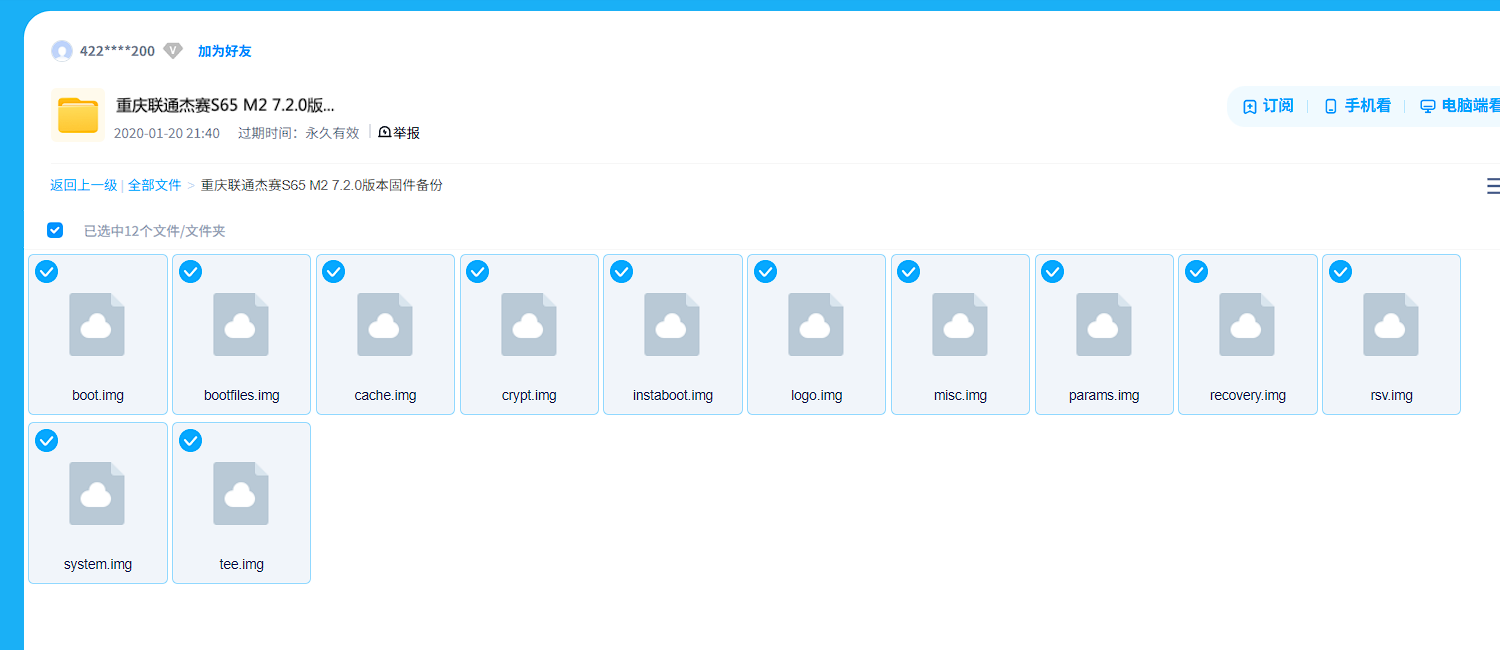Viewport: 1500px width, 650px height.
Task: Uncheck the misc.img checkmark
Action: [908, 271]
